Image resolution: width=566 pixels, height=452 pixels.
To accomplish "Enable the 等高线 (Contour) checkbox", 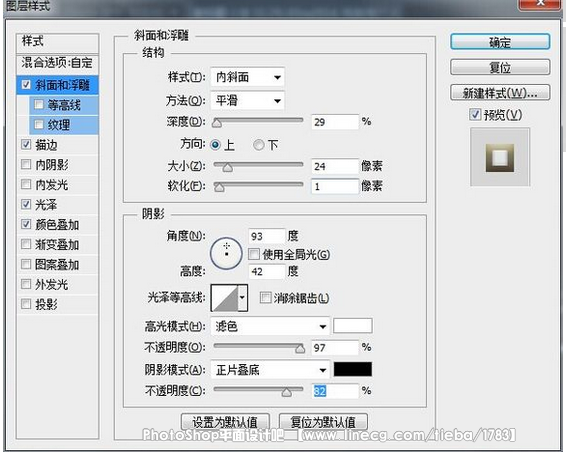I will pos(39,105).
